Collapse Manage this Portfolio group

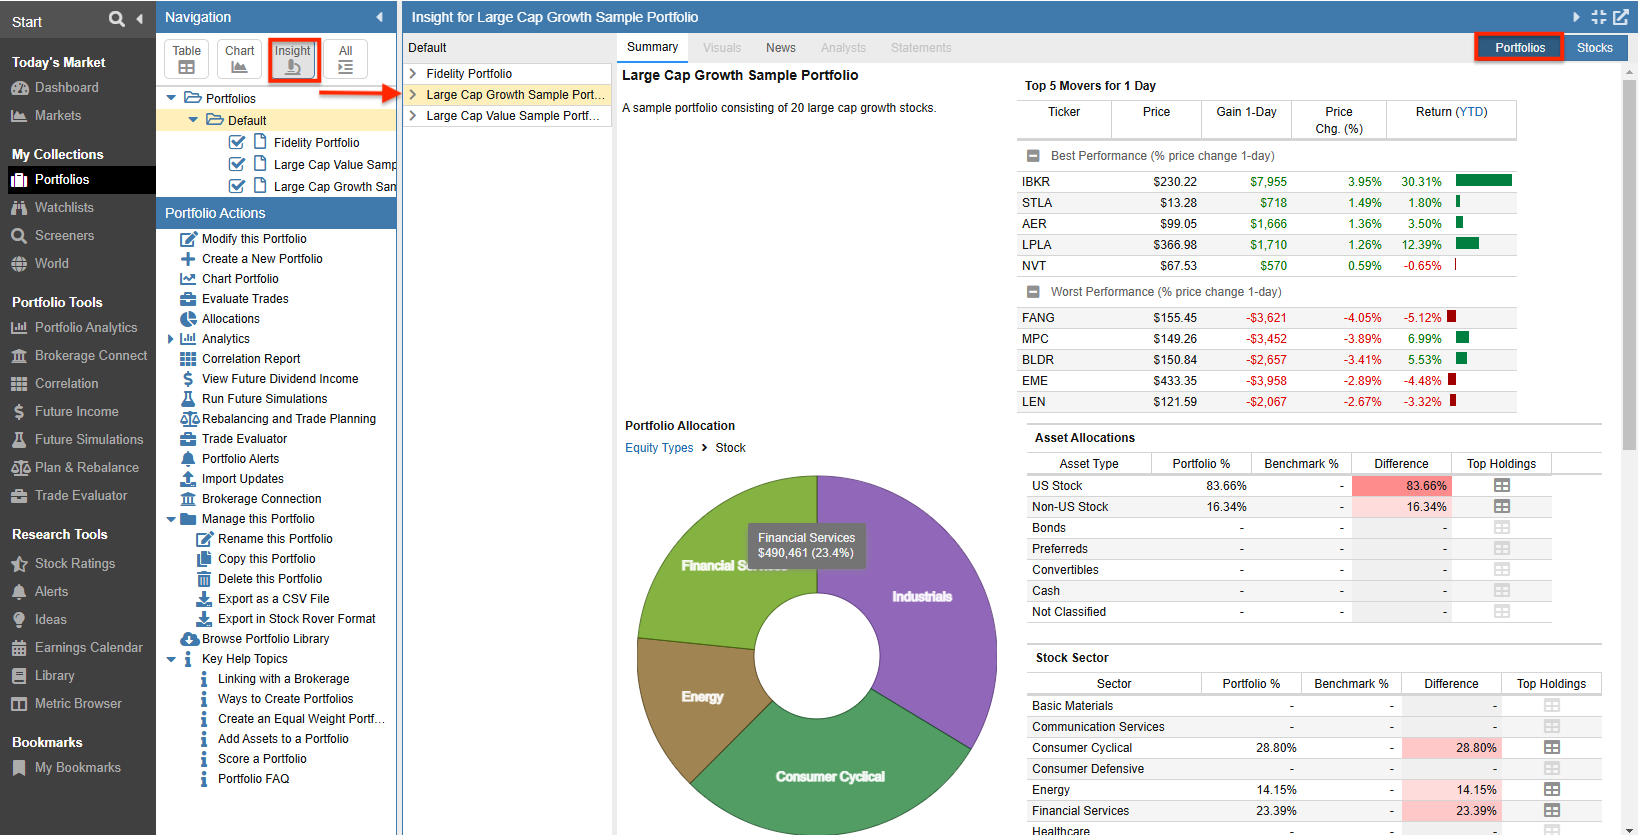point(171,519)
